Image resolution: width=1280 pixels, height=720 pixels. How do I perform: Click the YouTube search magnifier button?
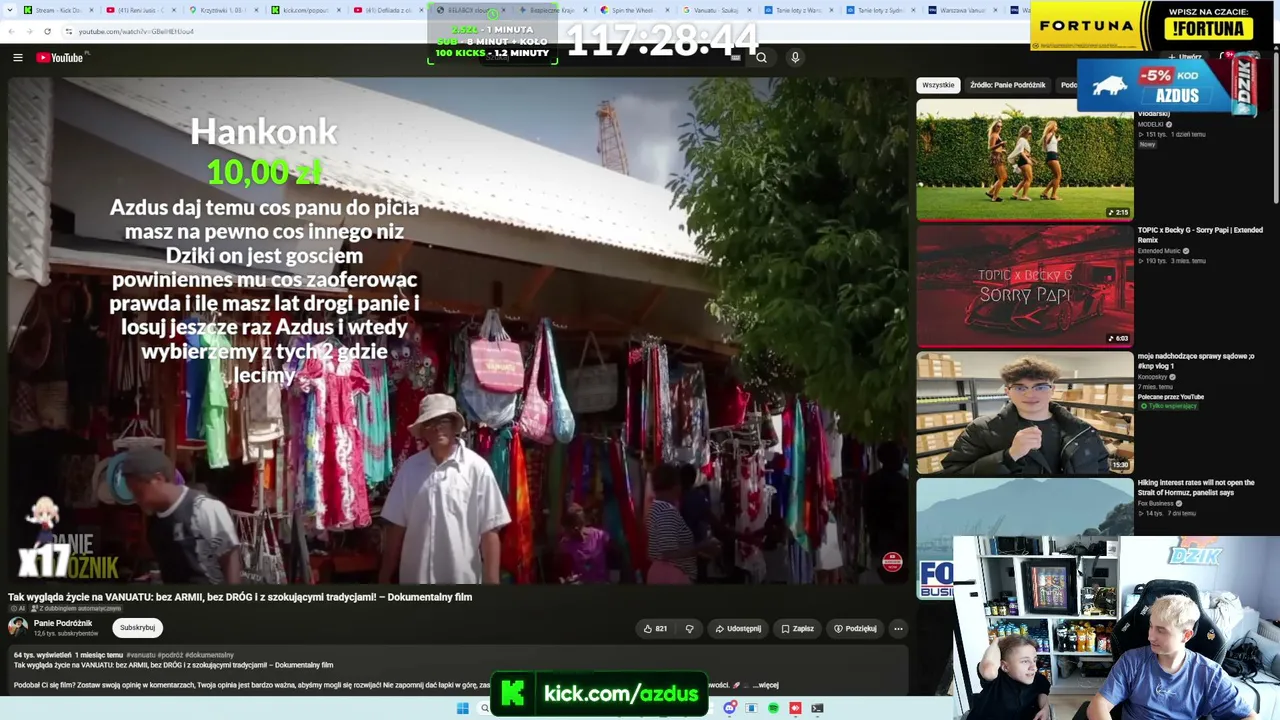tap(761, 58)
